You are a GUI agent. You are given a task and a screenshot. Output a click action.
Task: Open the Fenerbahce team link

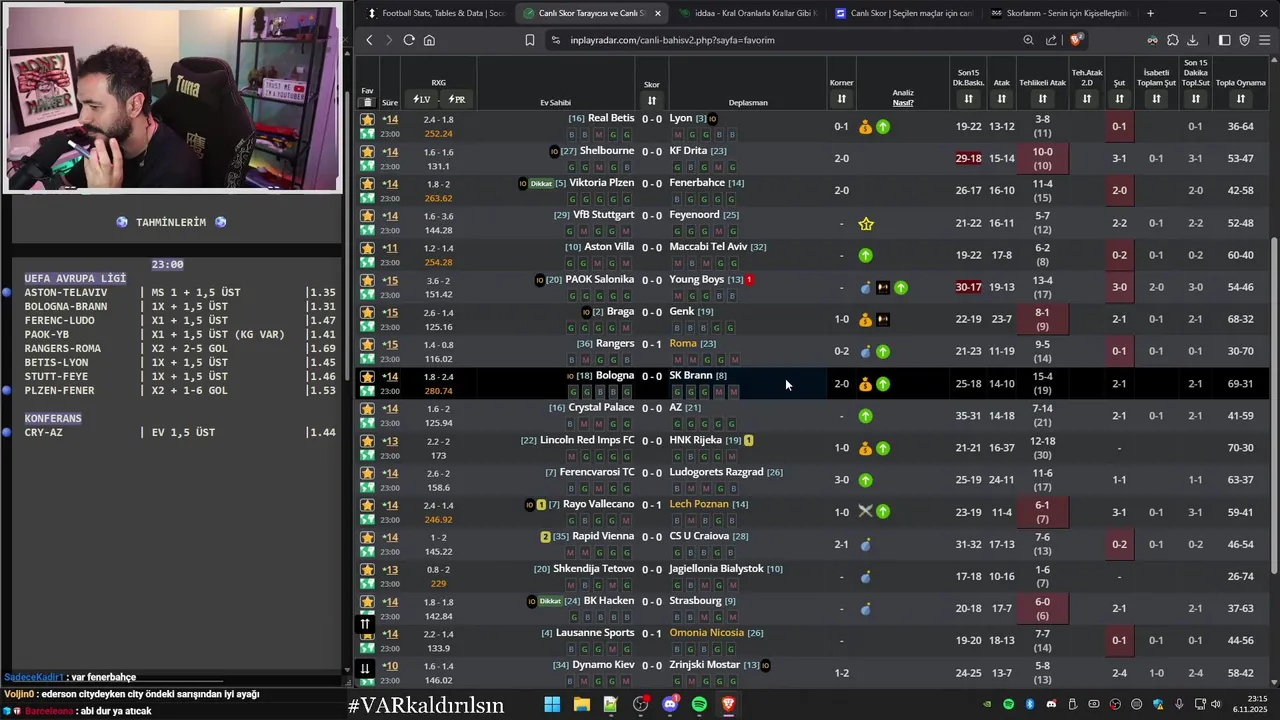697,183
